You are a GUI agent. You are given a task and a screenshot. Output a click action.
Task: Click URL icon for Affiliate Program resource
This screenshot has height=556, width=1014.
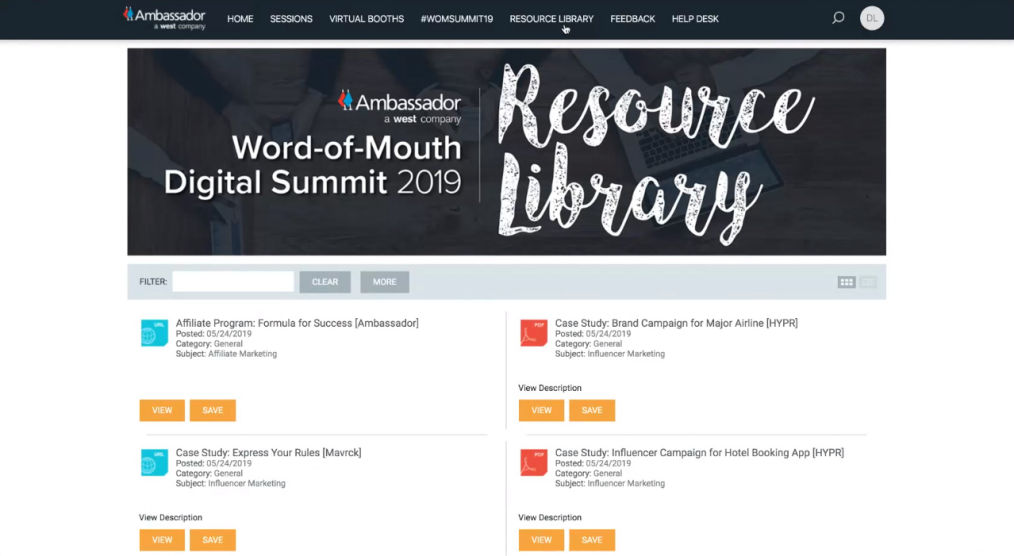[155, 333]
